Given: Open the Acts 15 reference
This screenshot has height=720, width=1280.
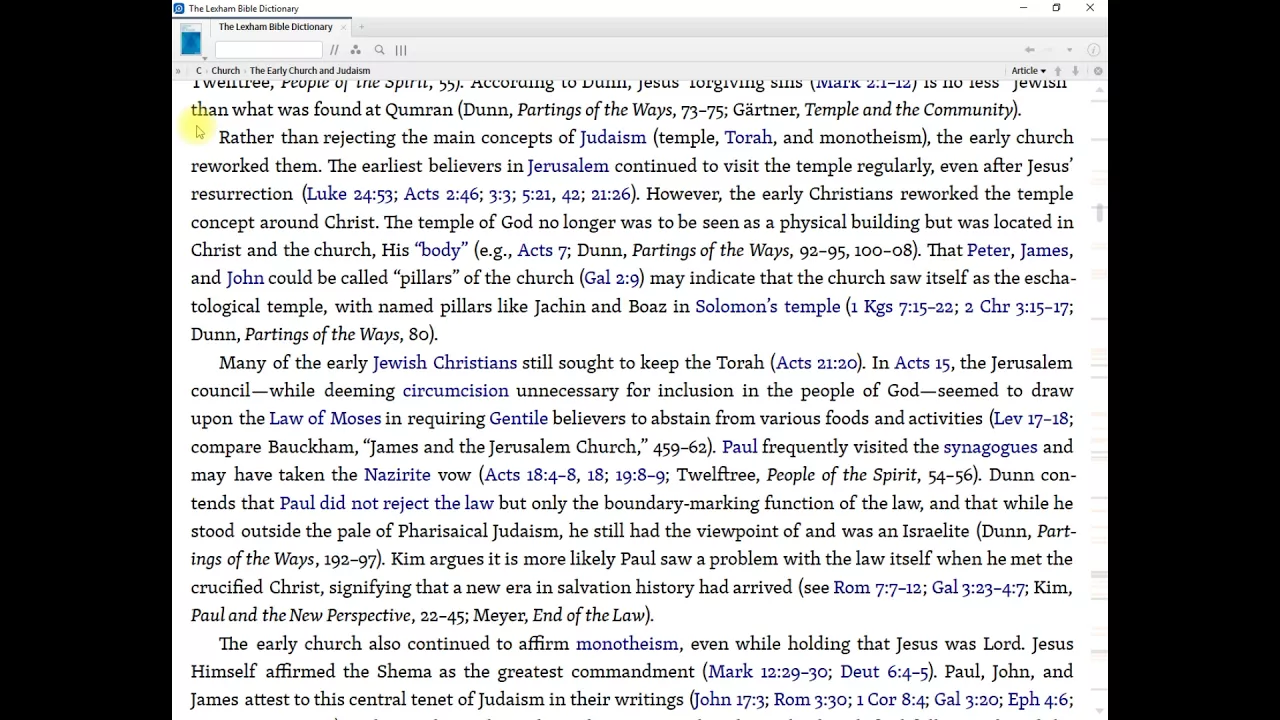Looking at the screenshot, I should point(922,363).
